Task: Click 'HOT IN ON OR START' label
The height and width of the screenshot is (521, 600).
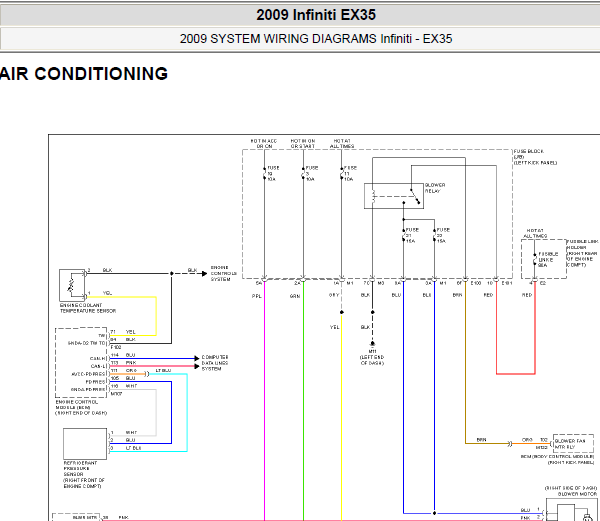Action: (x=303, y=143)
